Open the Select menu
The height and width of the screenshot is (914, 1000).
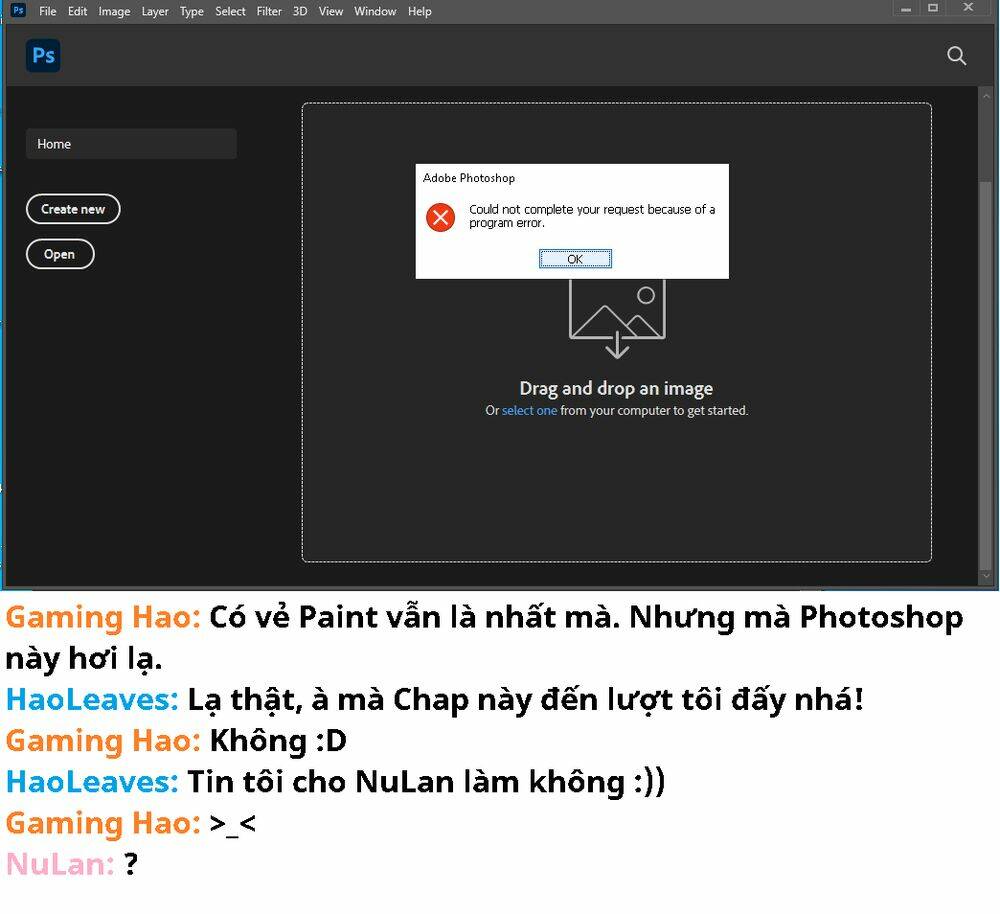[230, 12]
